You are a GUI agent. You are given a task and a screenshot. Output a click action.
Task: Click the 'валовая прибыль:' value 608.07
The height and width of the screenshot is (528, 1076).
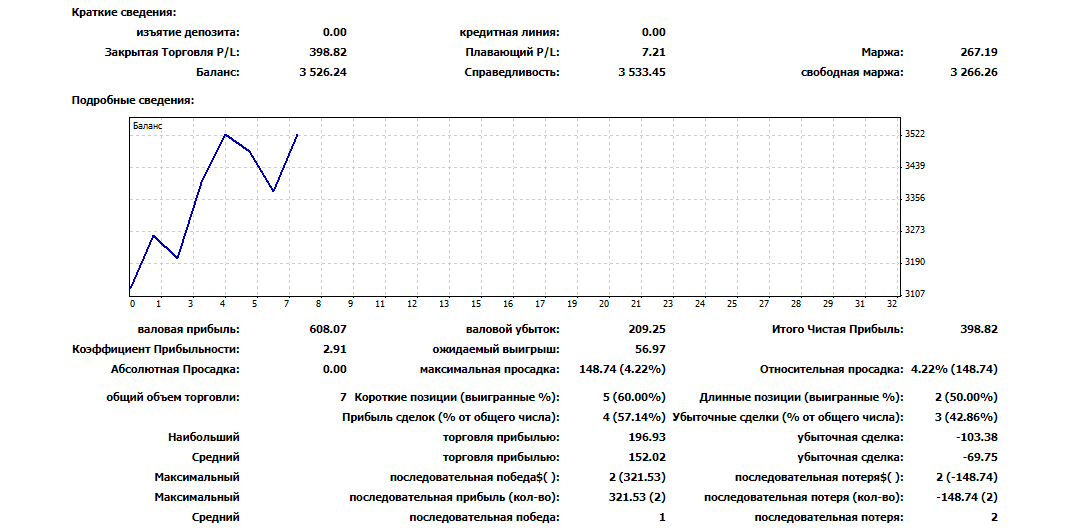[328, 330]
